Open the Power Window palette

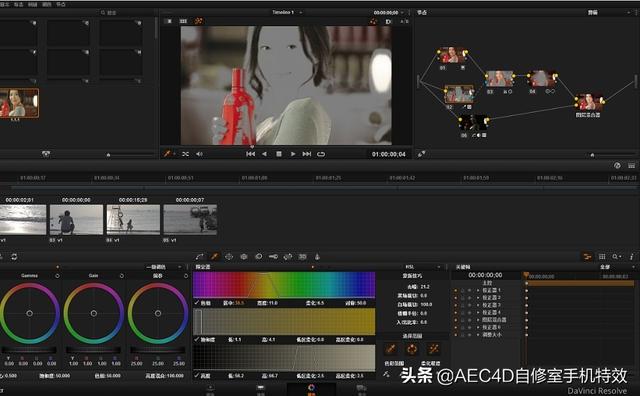pyautogui.click(x=229, y=256)
